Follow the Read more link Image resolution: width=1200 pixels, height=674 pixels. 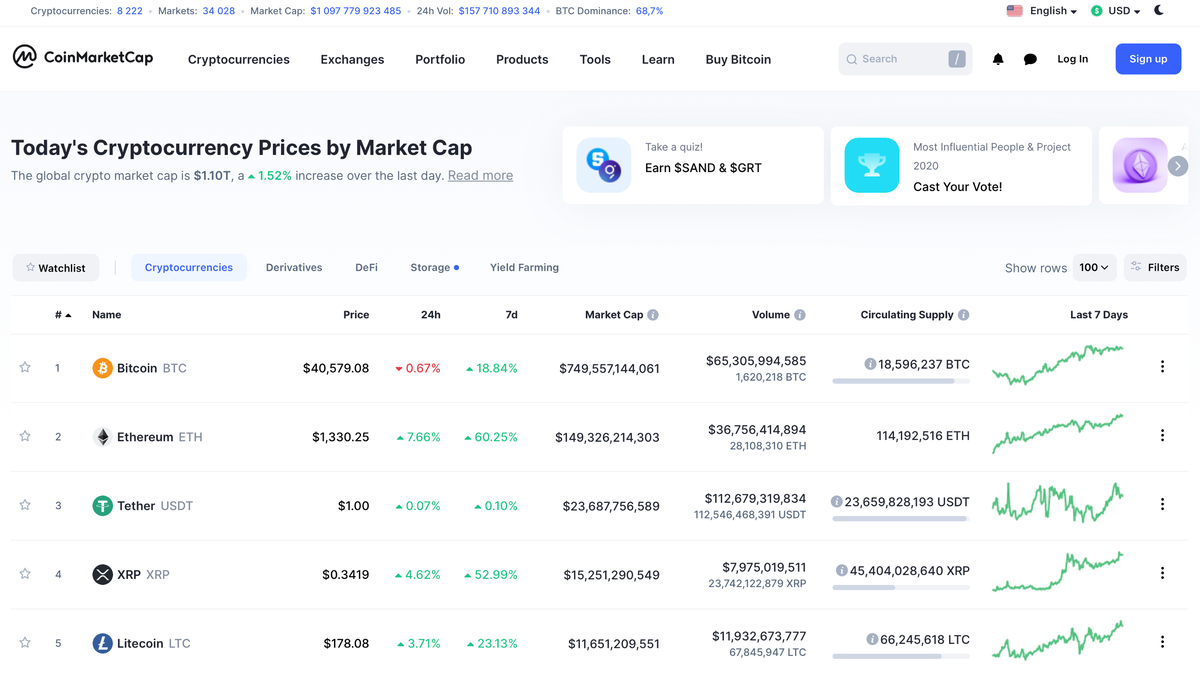pyautogui.click(x=480, y=175)
